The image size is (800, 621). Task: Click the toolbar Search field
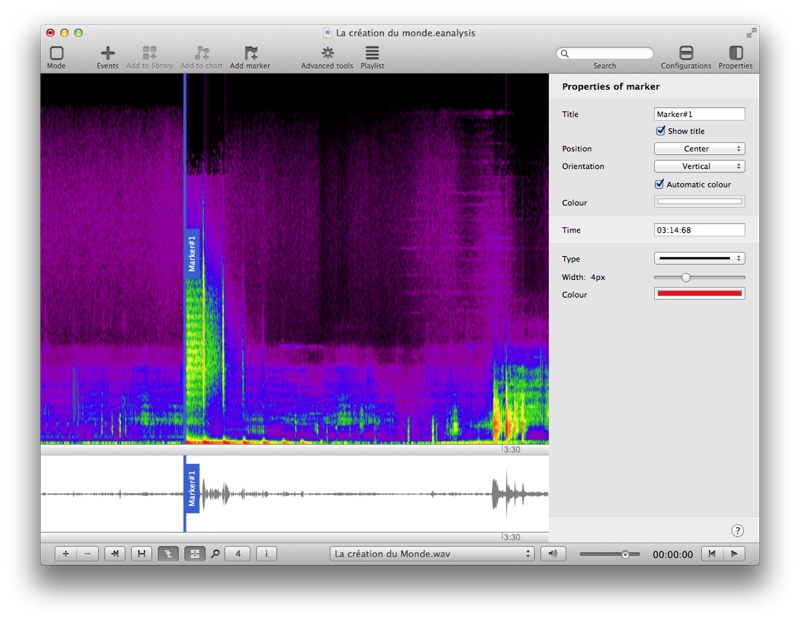tap(605, 53)
